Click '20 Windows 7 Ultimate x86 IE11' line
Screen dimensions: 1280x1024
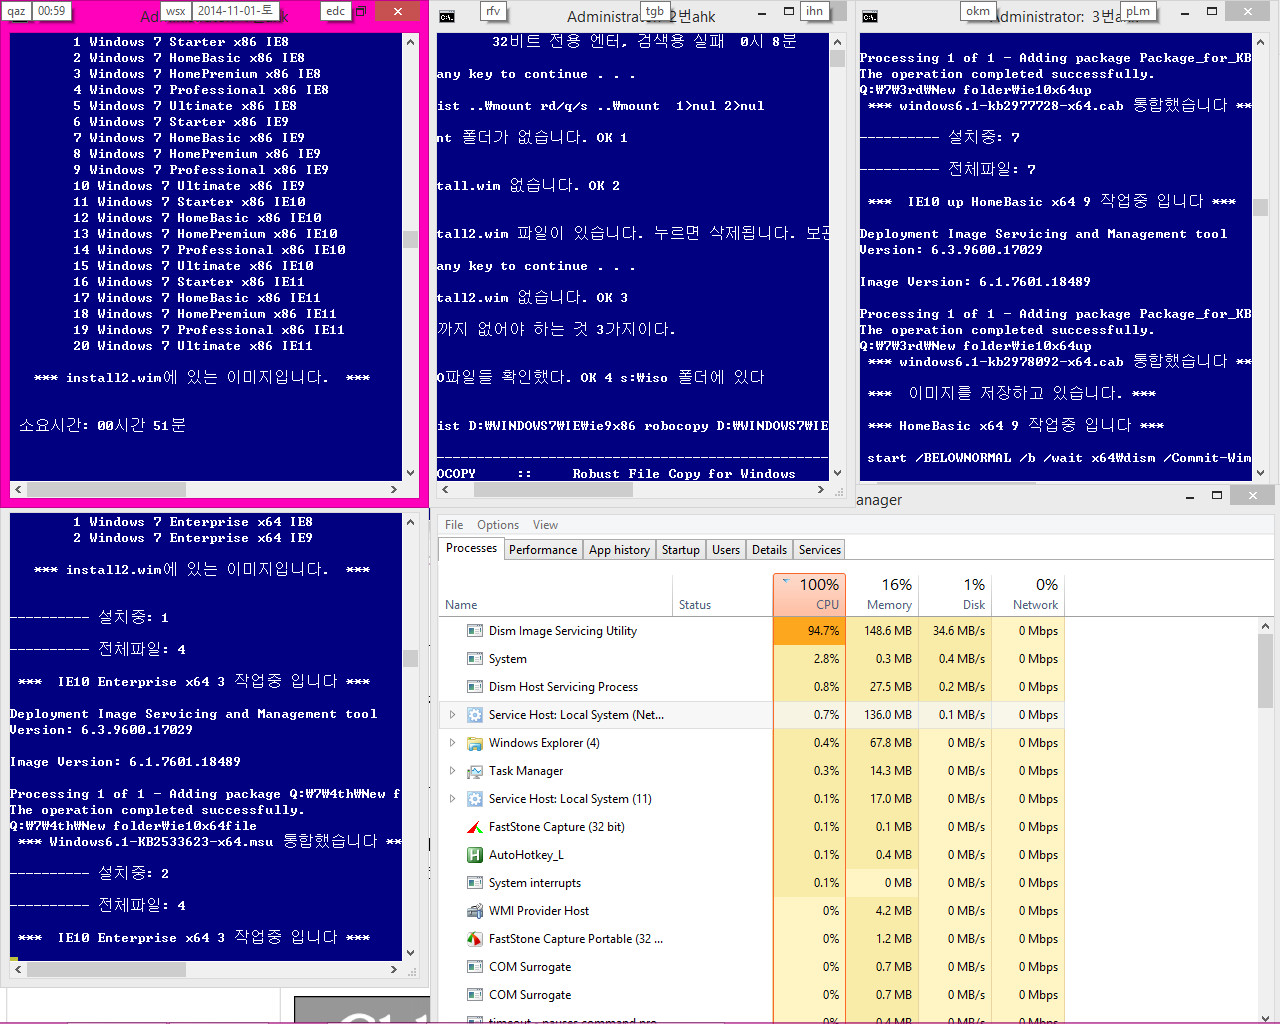pyautogui.click(x=193, y=346)
